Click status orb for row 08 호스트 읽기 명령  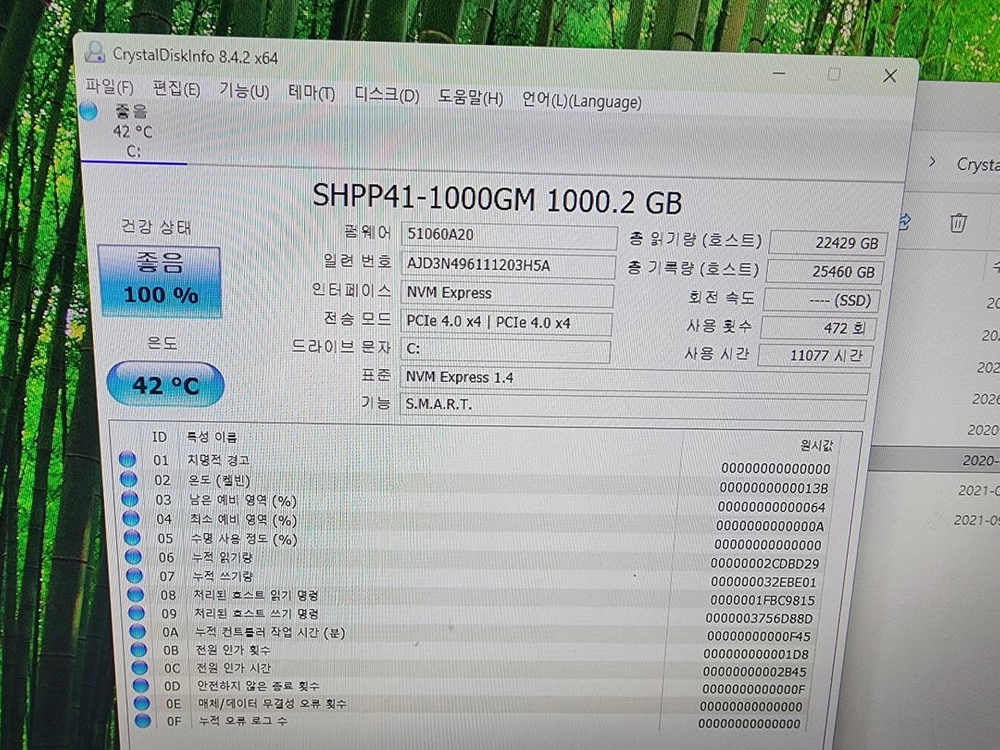(136, 594)
